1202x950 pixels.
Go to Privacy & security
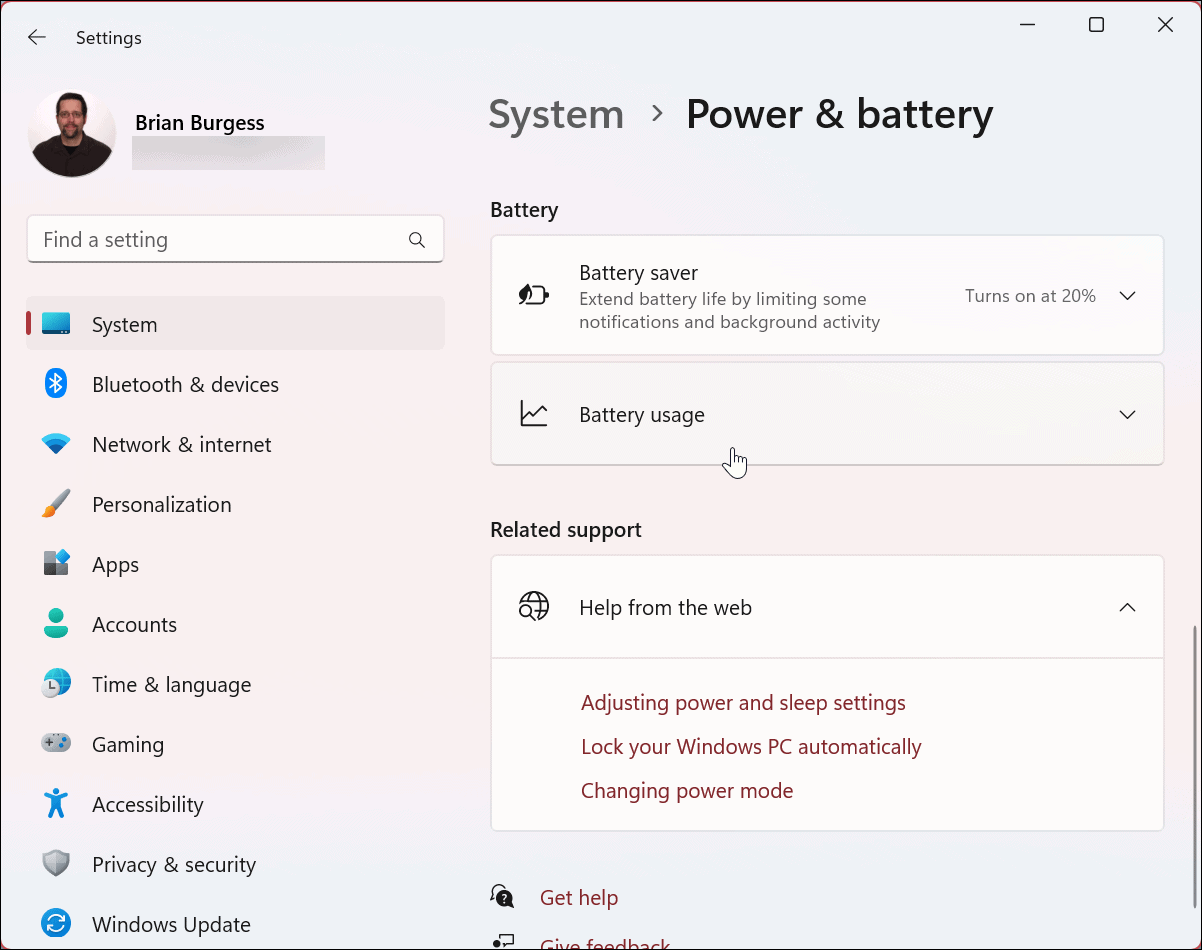(x=236, y=864)
